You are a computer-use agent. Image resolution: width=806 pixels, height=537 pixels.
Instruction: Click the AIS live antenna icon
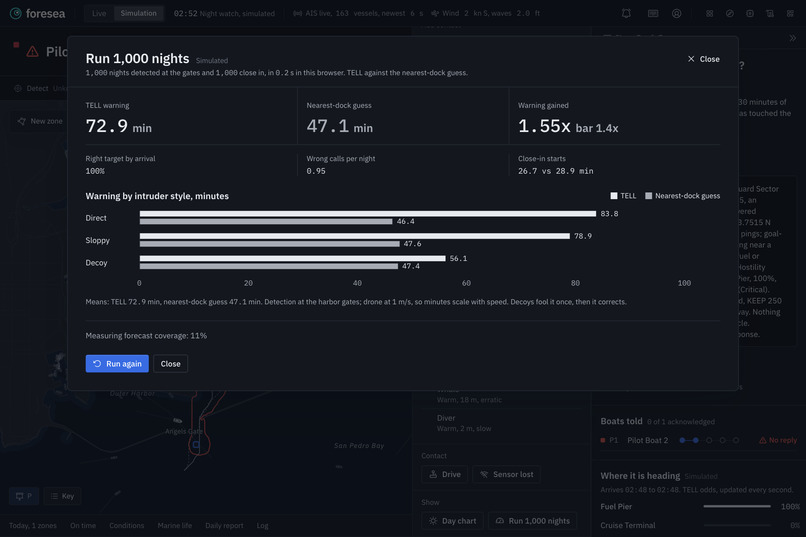[x=297, y=13]
